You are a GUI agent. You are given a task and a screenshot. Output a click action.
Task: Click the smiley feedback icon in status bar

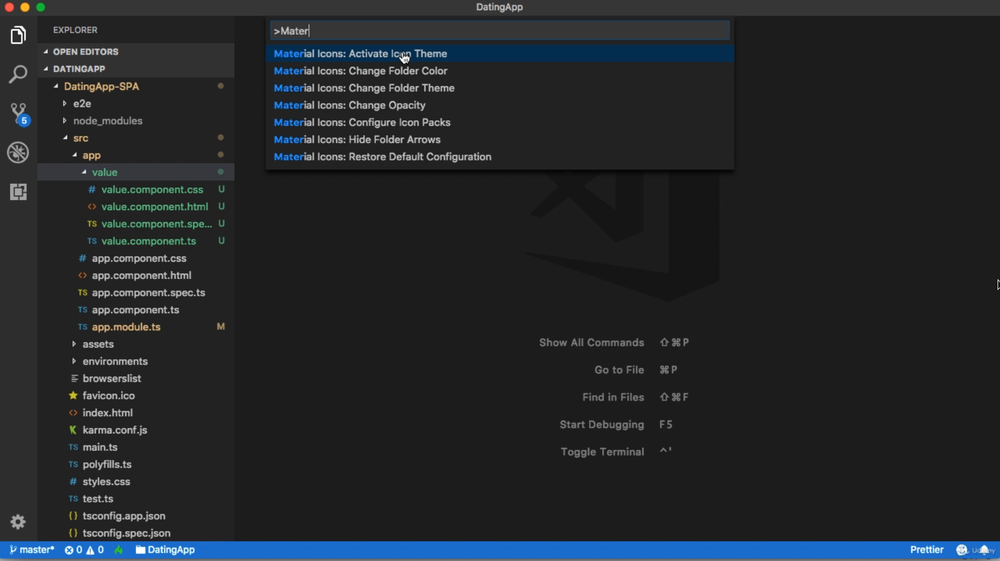[x=962, y=550]
